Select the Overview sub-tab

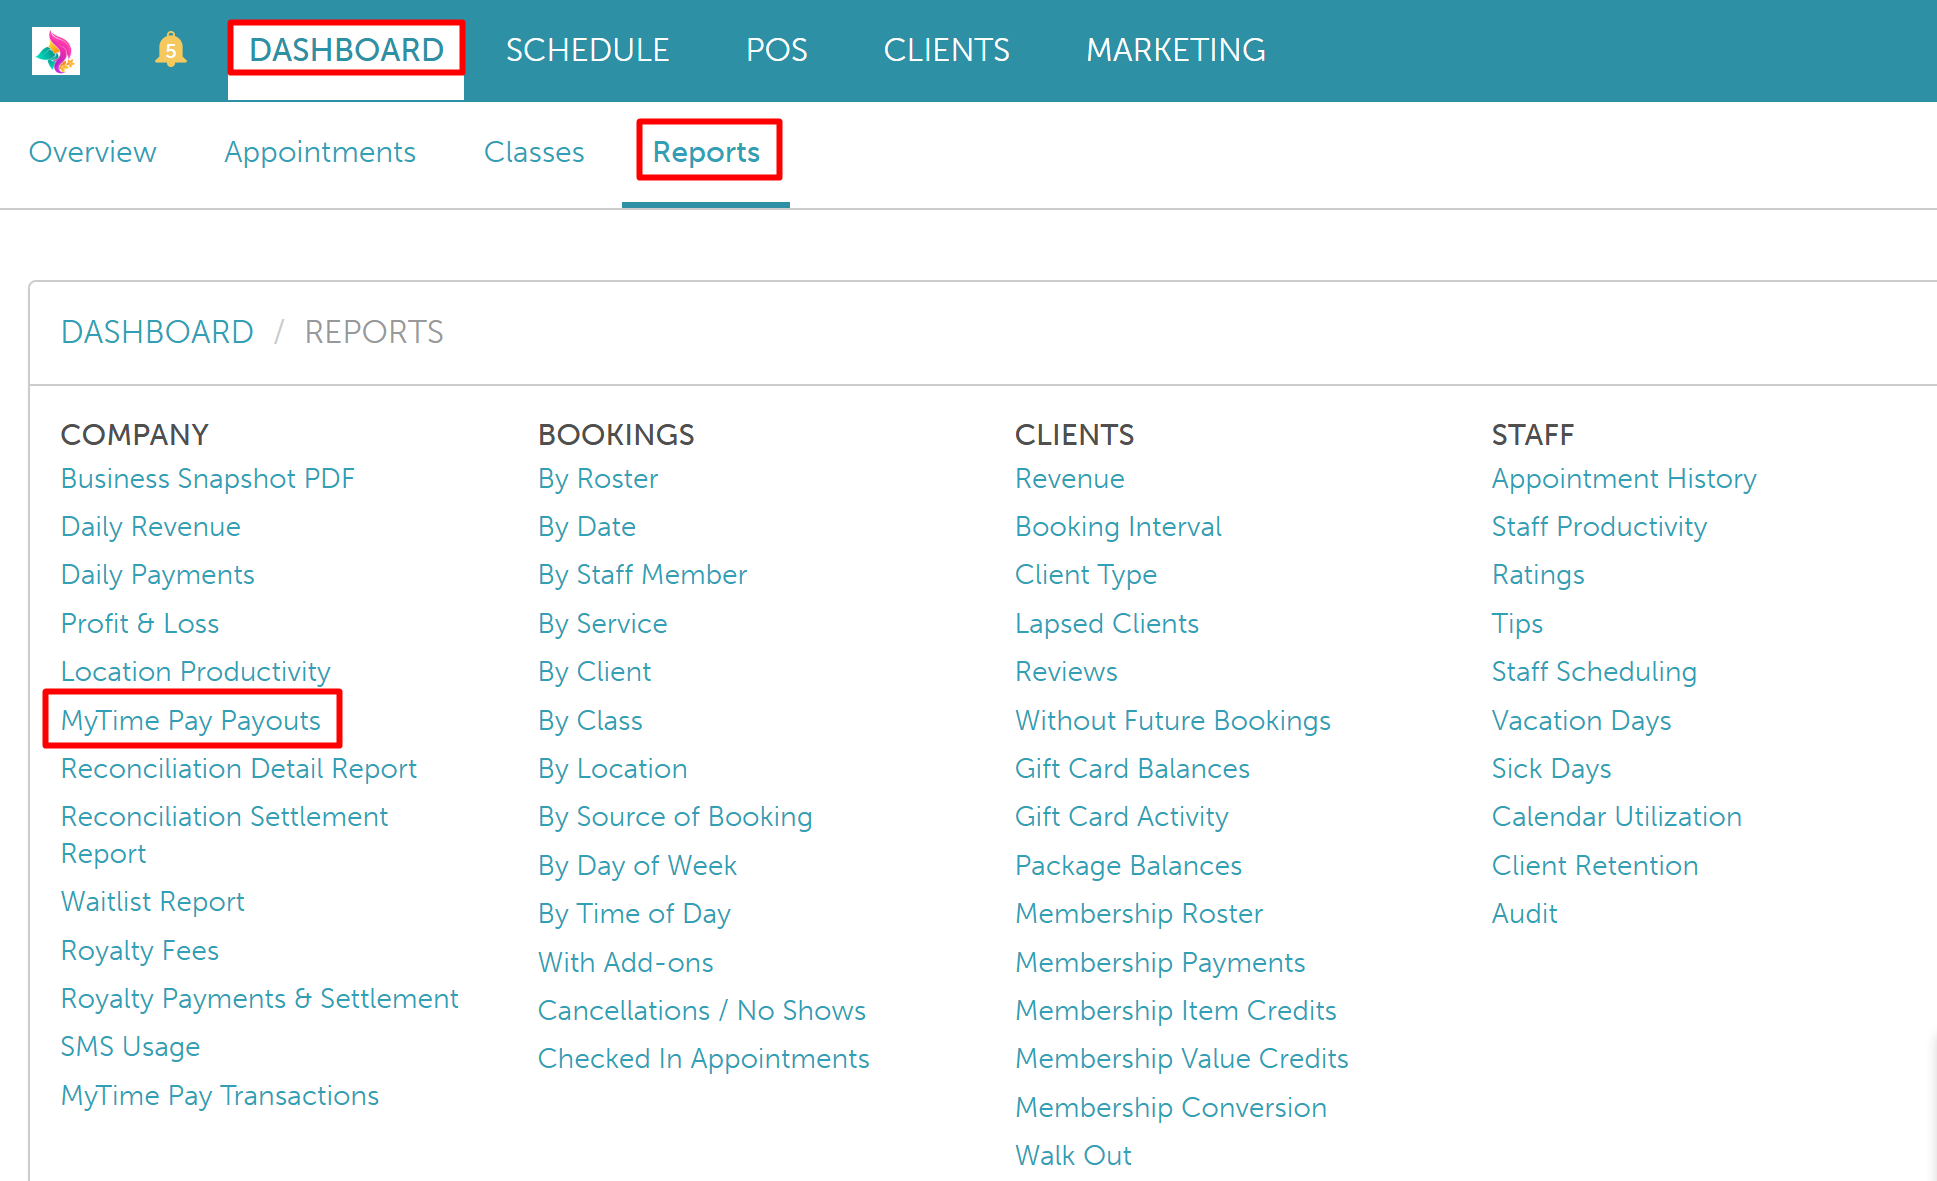pos(93,152)
